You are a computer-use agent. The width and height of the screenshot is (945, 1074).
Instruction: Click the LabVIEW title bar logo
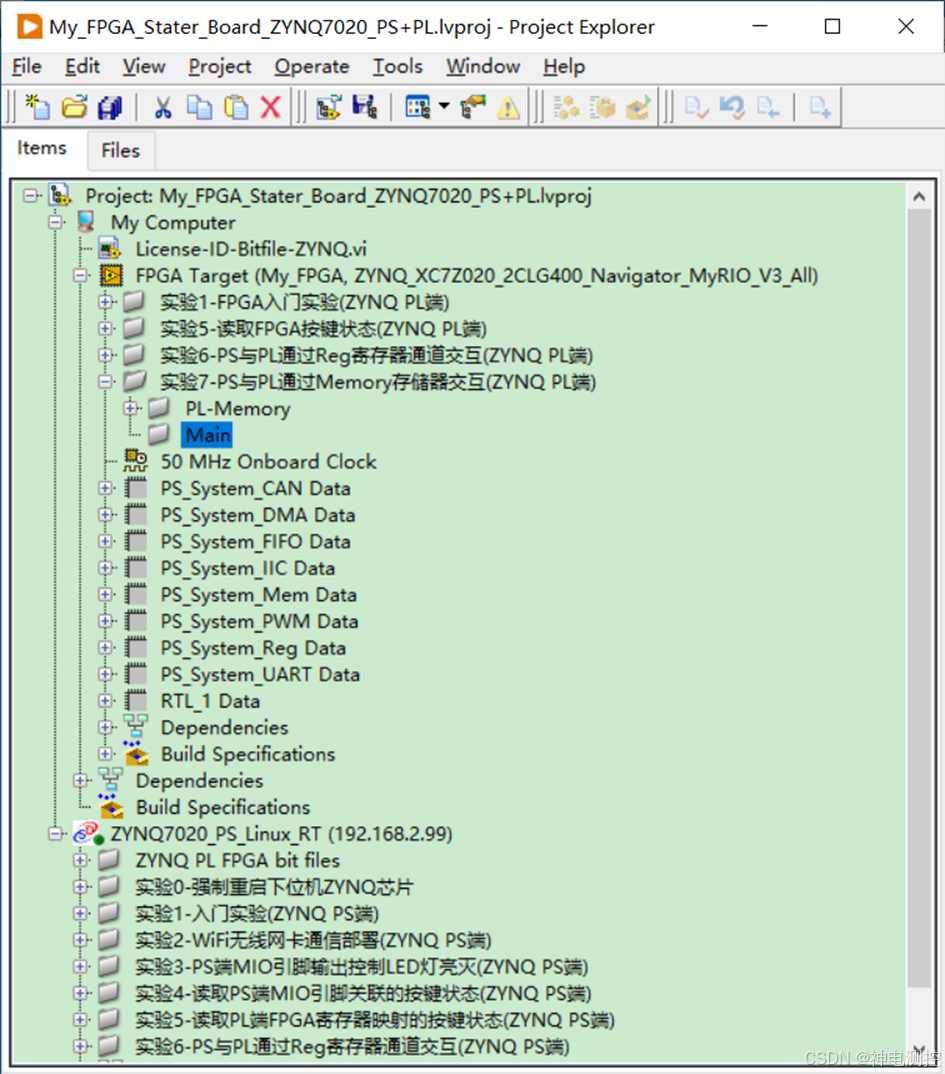29,27
